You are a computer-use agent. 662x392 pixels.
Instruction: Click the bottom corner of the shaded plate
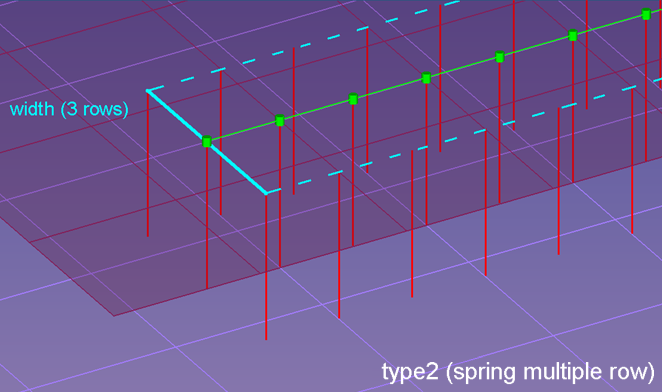tap(114, 316)
